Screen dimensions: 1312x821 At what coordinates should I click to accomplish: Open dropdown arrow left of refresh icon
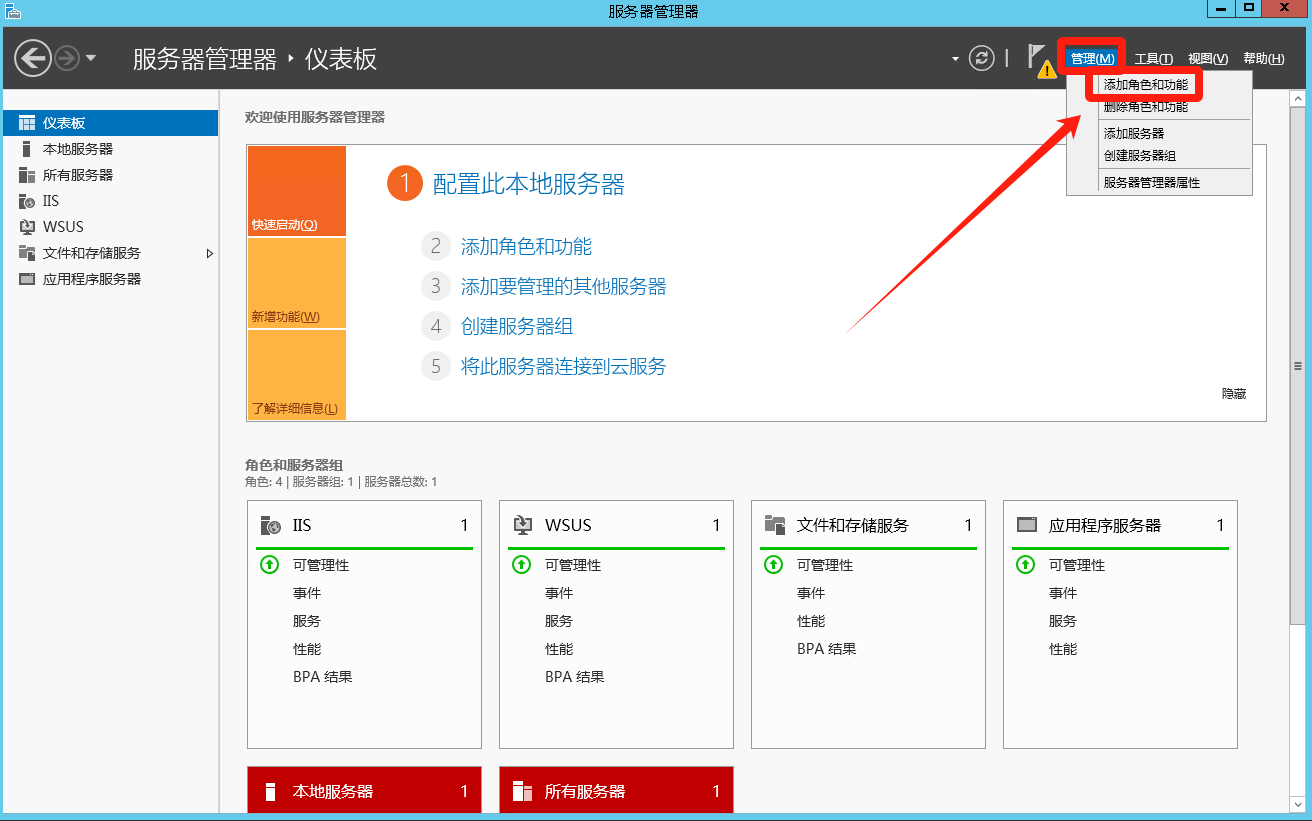coord(954,59)
